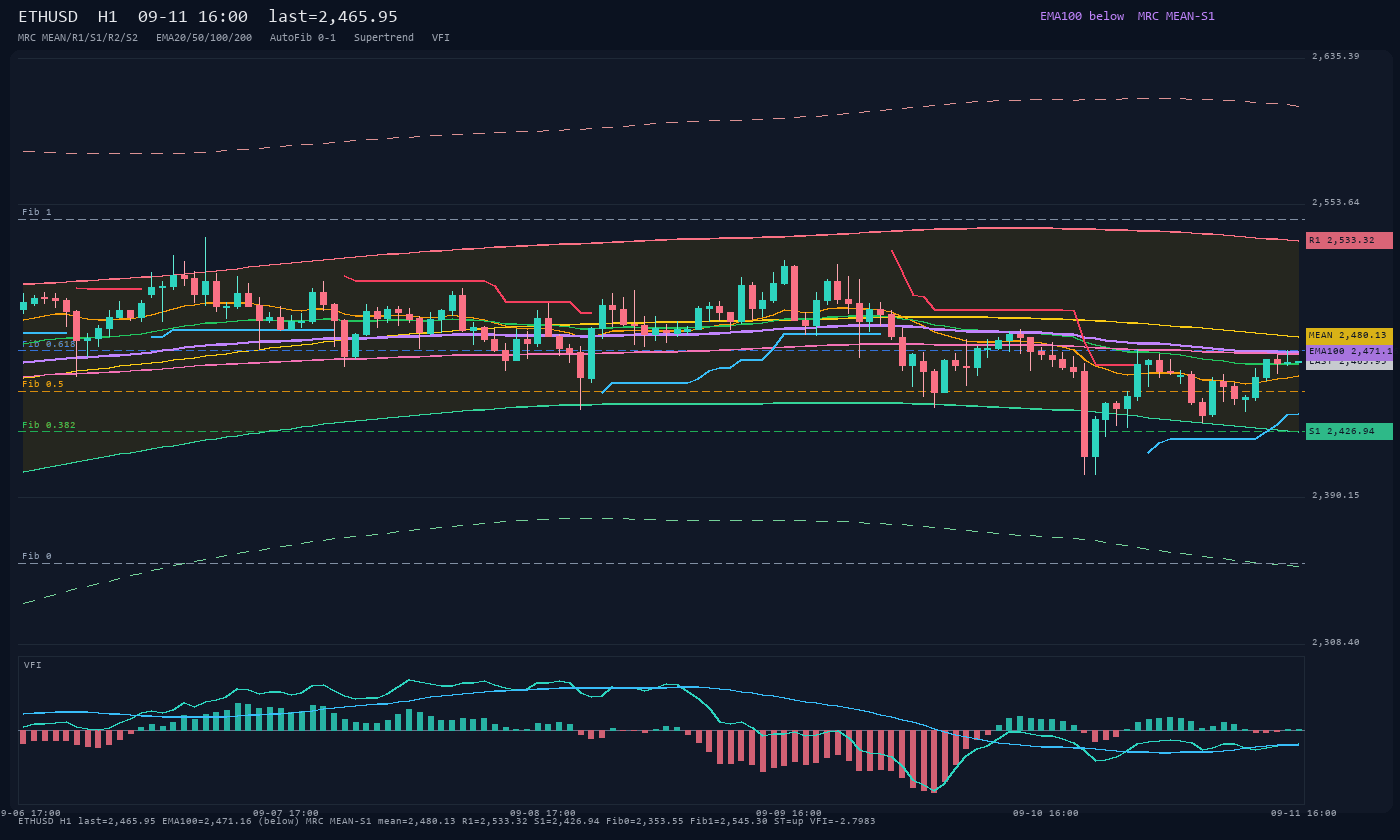Click the VFI indicator panel title

33,665
